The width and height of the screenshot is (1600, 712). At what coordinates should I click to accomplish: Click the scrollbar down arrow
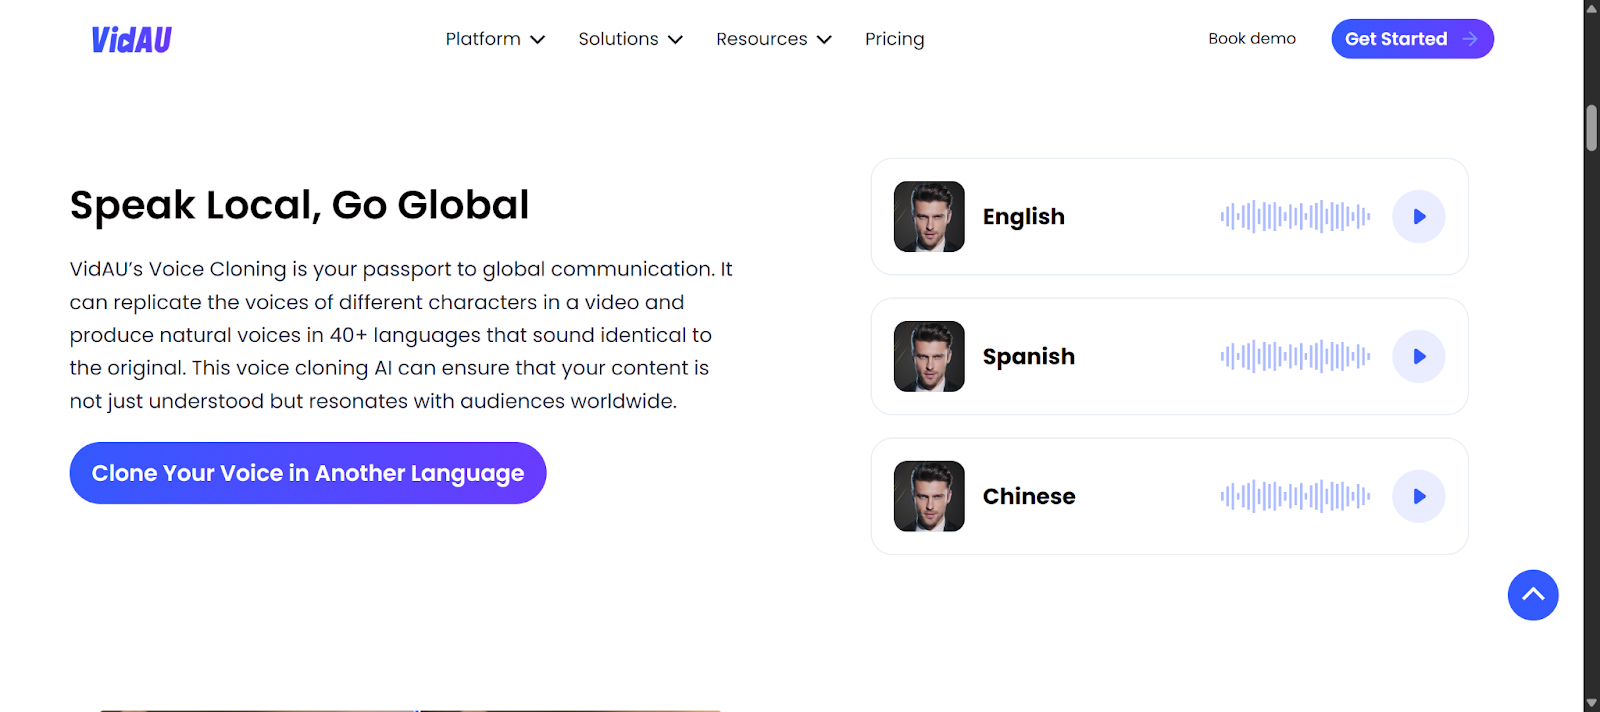[1592, 704]
